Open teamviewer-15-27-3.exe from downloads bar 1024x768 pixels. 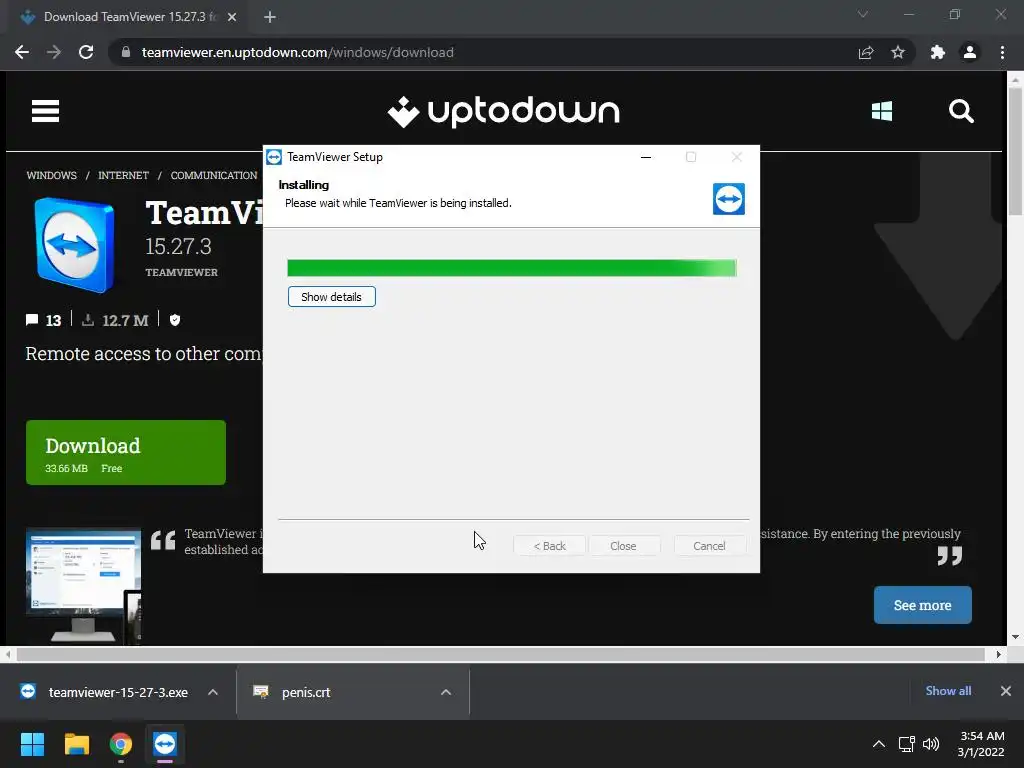pos(118,692)
